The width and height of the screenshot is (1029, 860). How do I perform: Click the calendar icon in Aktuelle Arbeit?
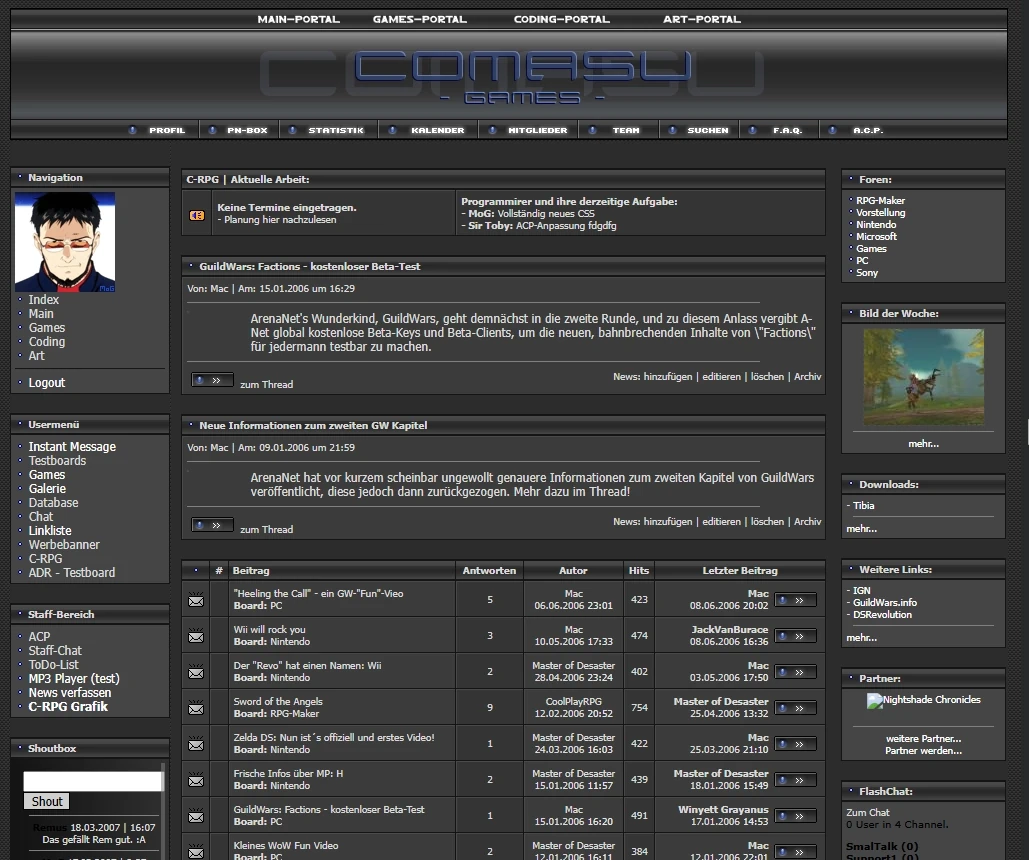[x=197, y=215]
